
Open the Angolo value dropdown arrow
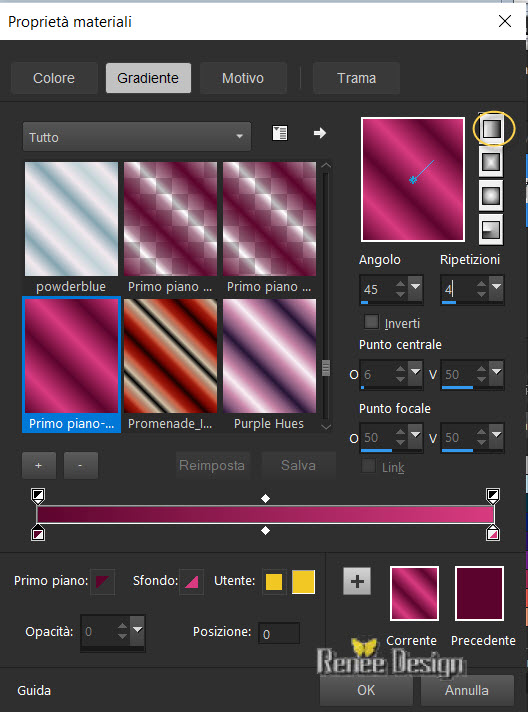point(415,287)
